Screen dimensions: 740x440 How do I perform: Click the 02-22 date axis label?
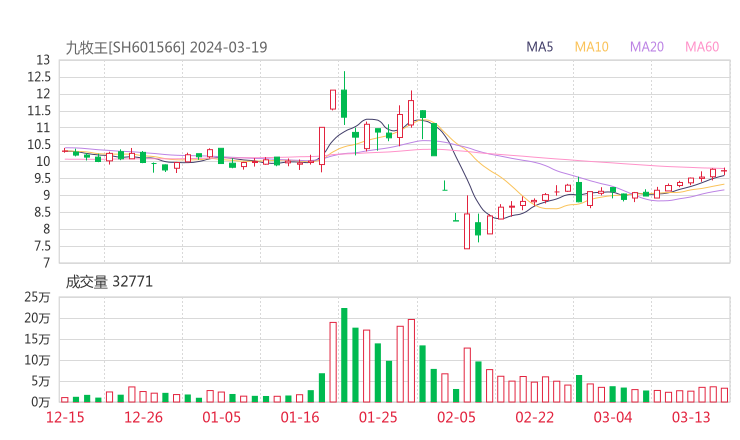[x=534, y=417]
